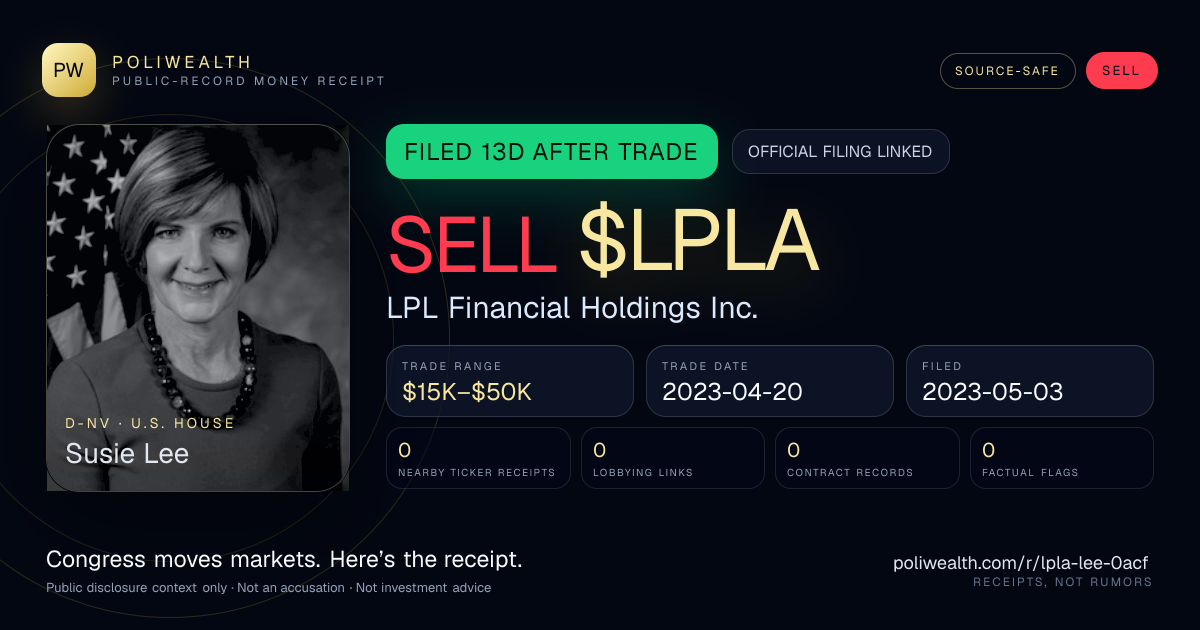
Task: Click the $LPLA ticker symbol
Action: pos(699,243)
